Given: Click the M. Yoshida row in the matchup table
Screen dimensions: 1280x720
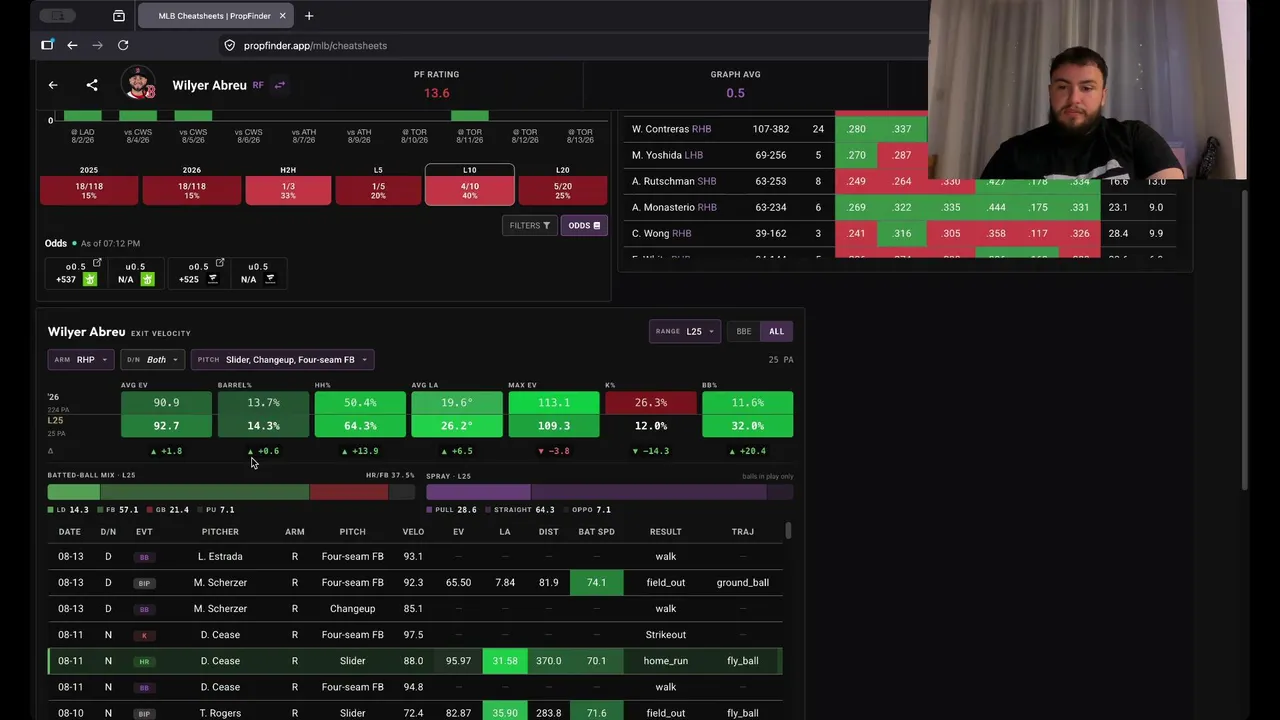Looking at the screenshot, I should coord(900,155).
